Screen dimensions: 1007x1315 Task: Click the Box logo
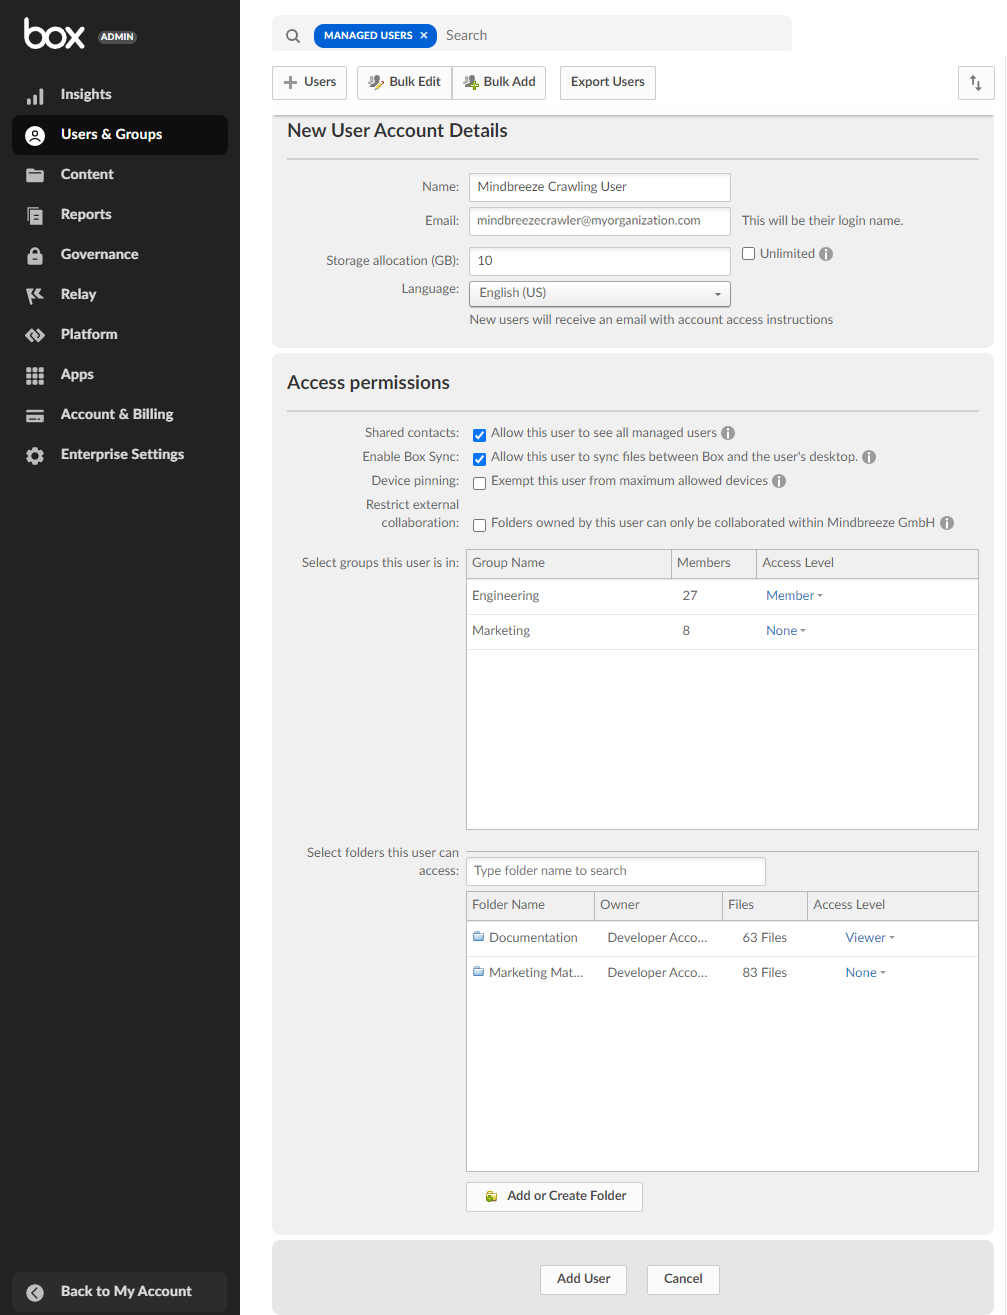point(55,34)
